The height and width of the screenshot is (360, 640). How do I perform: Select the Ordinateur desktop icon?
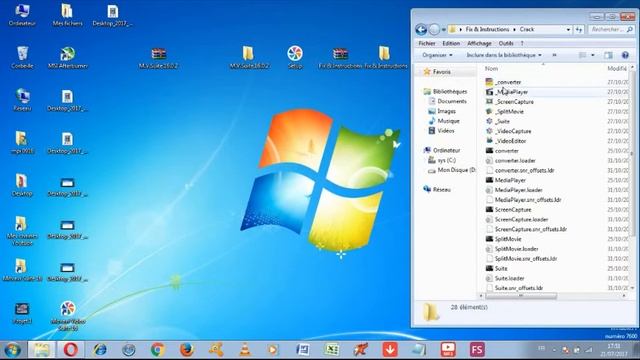click(22, 15)
